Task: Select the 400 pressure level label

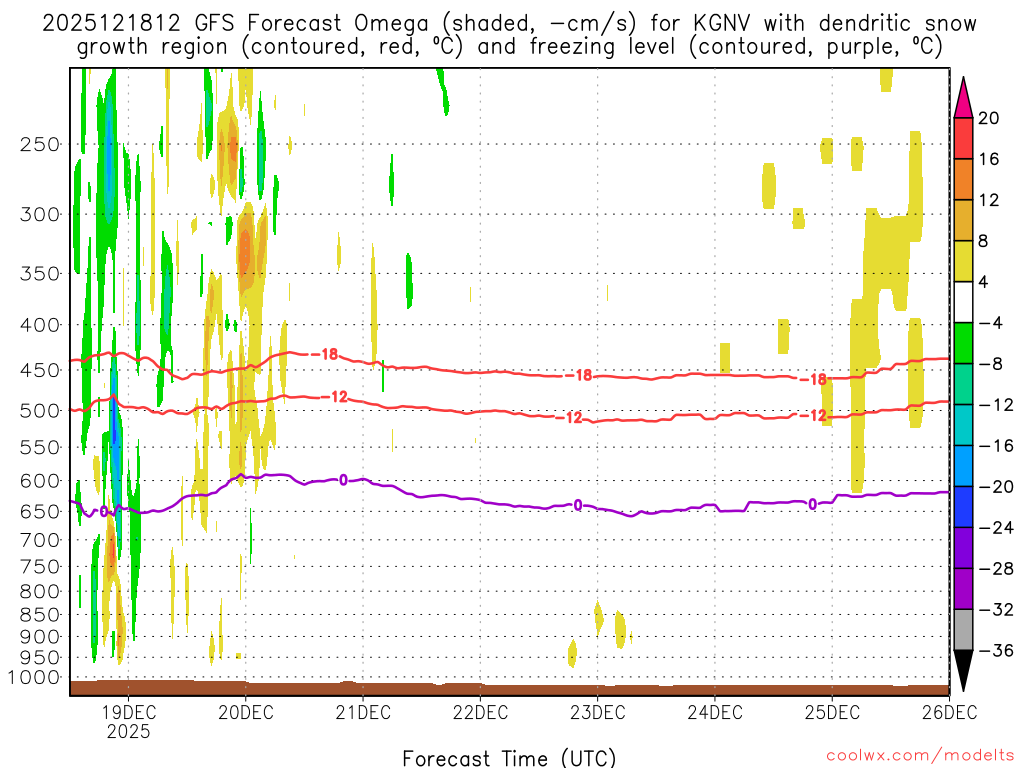Action: tap(40, 325)
